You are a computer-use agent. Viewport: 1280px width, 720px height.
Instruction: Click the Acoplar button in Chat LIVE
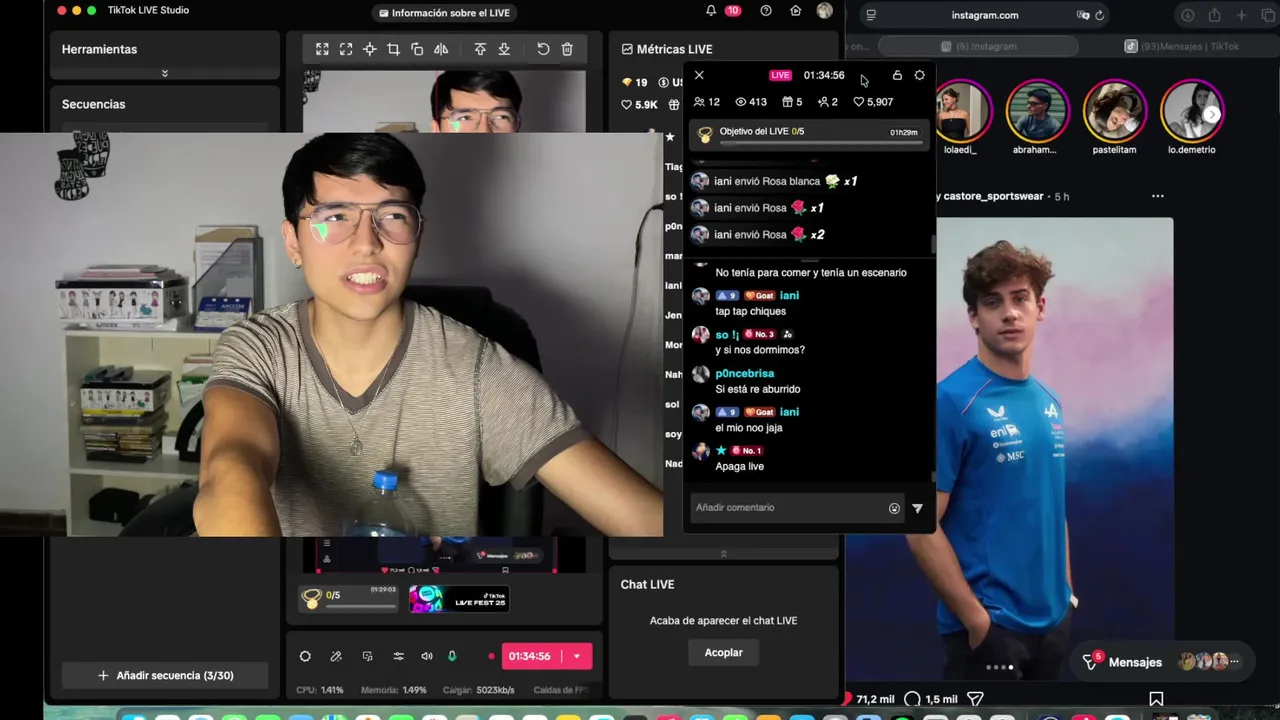[x=723, y=652]
